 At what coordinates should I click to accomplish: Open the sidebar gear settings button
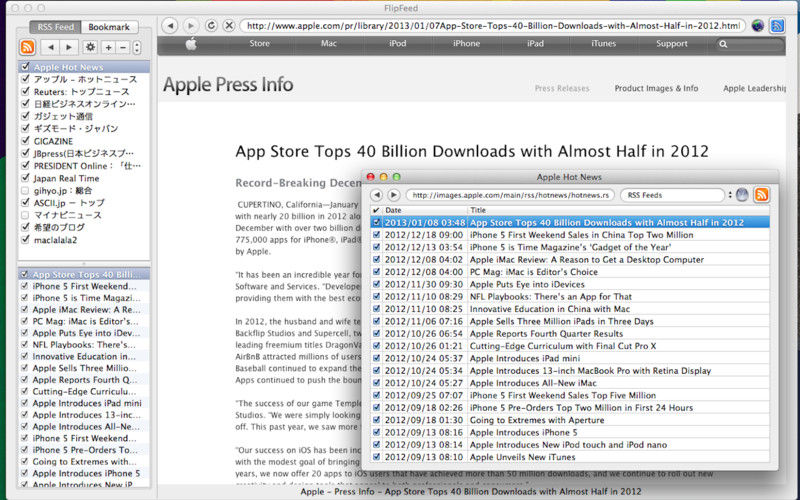90,47
